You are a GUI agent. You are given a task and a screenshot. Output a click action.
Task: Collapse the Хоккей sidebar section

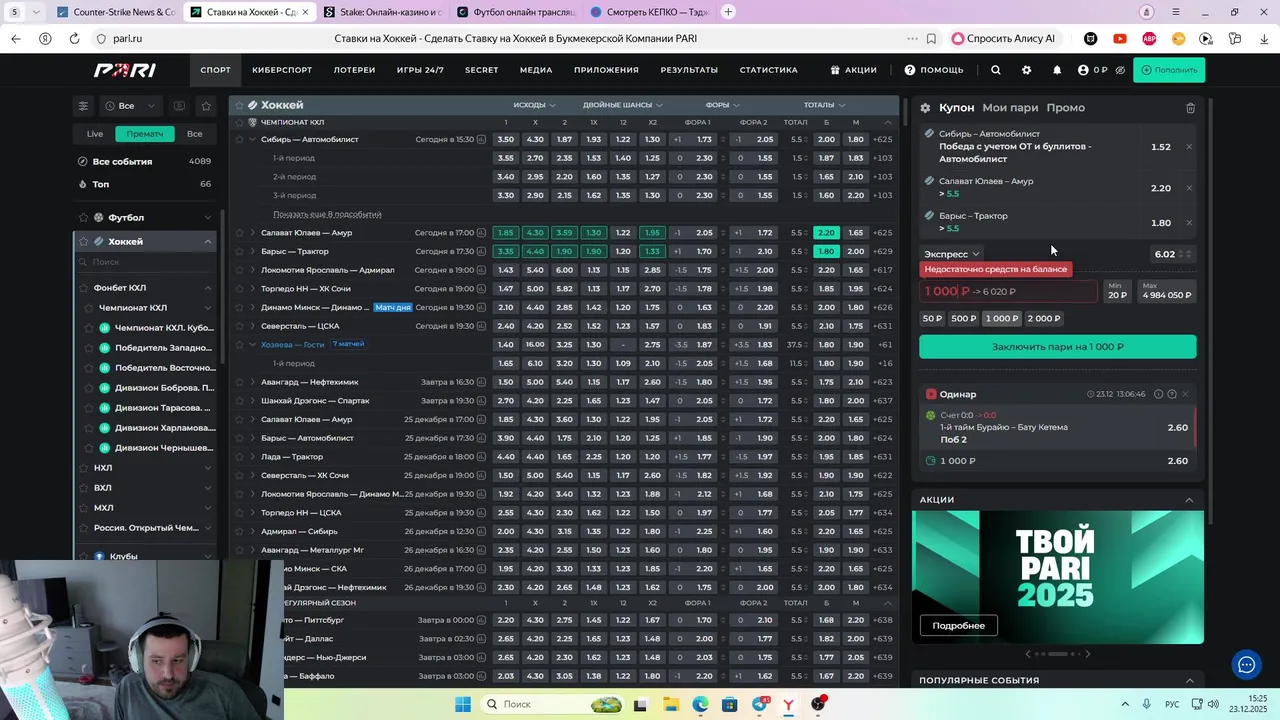(x=207, y=242)
